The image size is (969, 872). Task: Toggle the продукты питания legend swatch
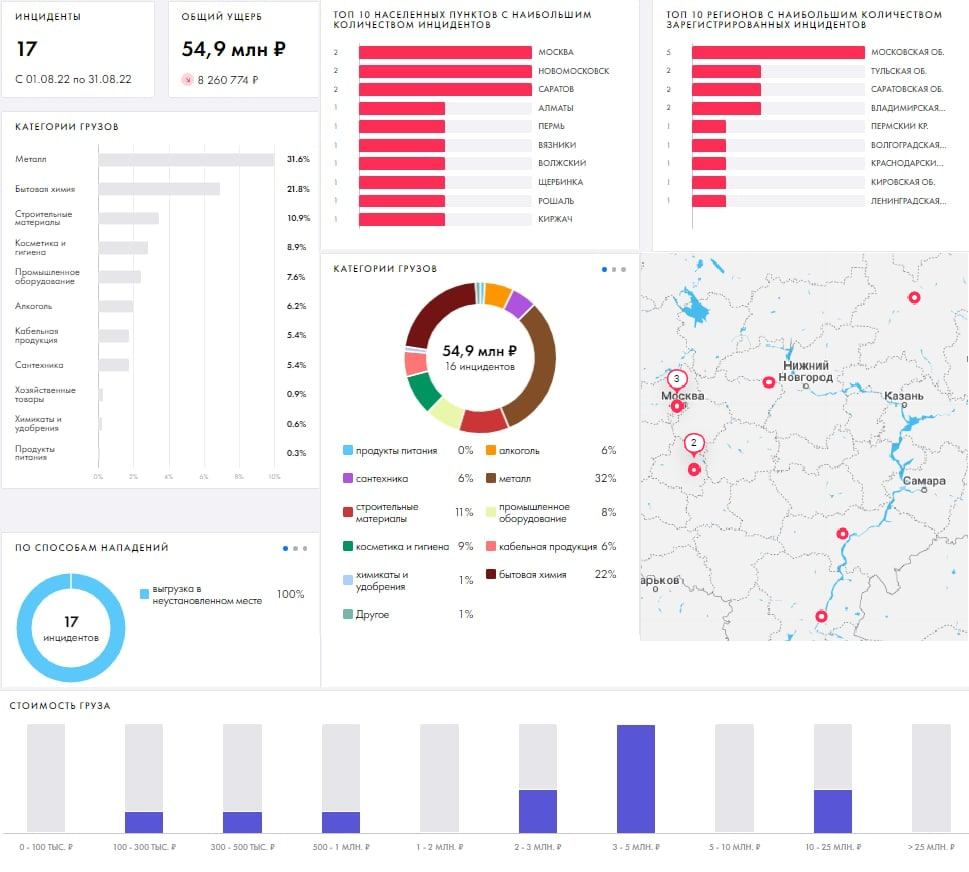[x=348, y=451]
